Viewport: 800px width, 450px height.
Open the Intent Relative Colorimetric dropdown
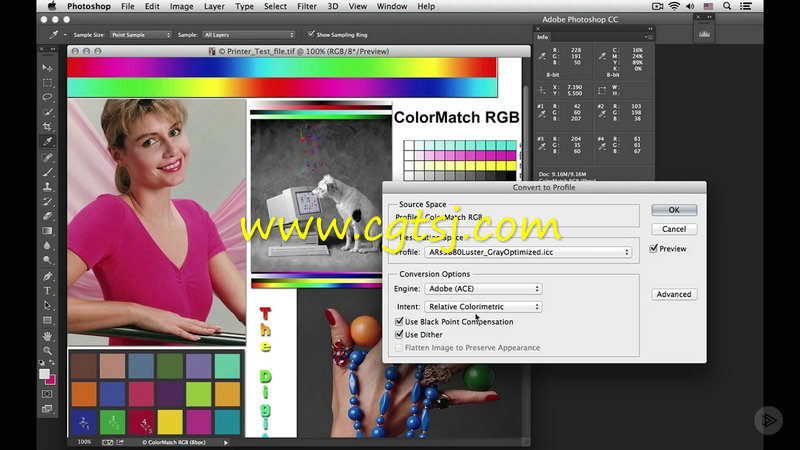483,307
